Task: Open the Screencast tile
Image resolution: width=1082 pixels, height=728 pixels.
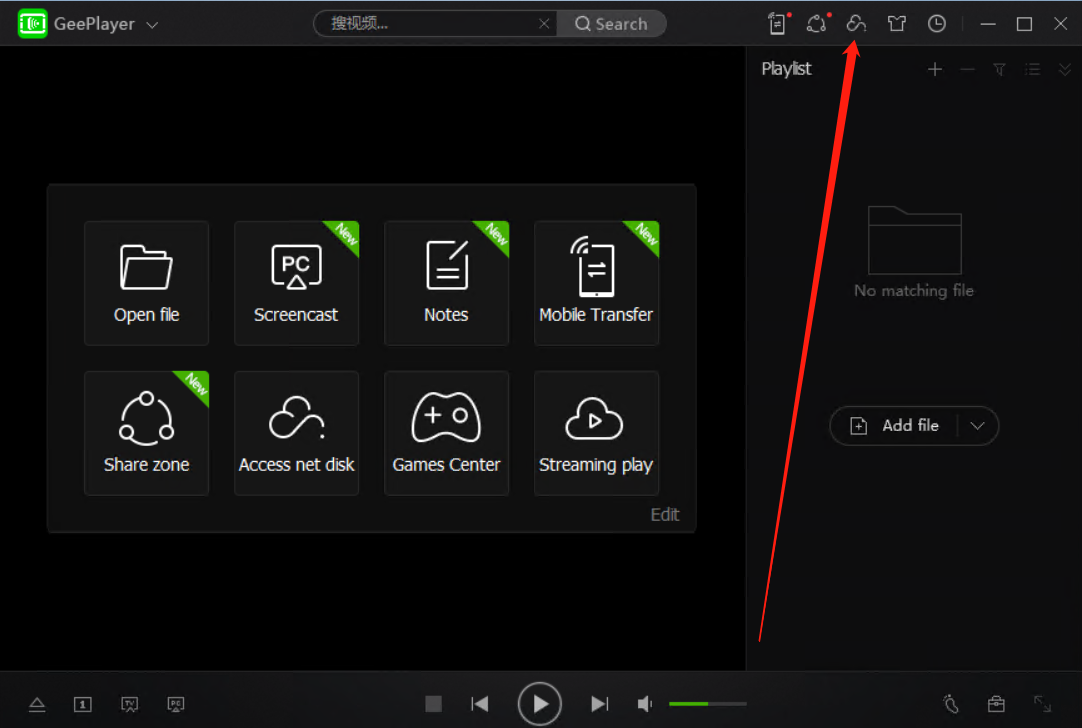Action: 296,283
